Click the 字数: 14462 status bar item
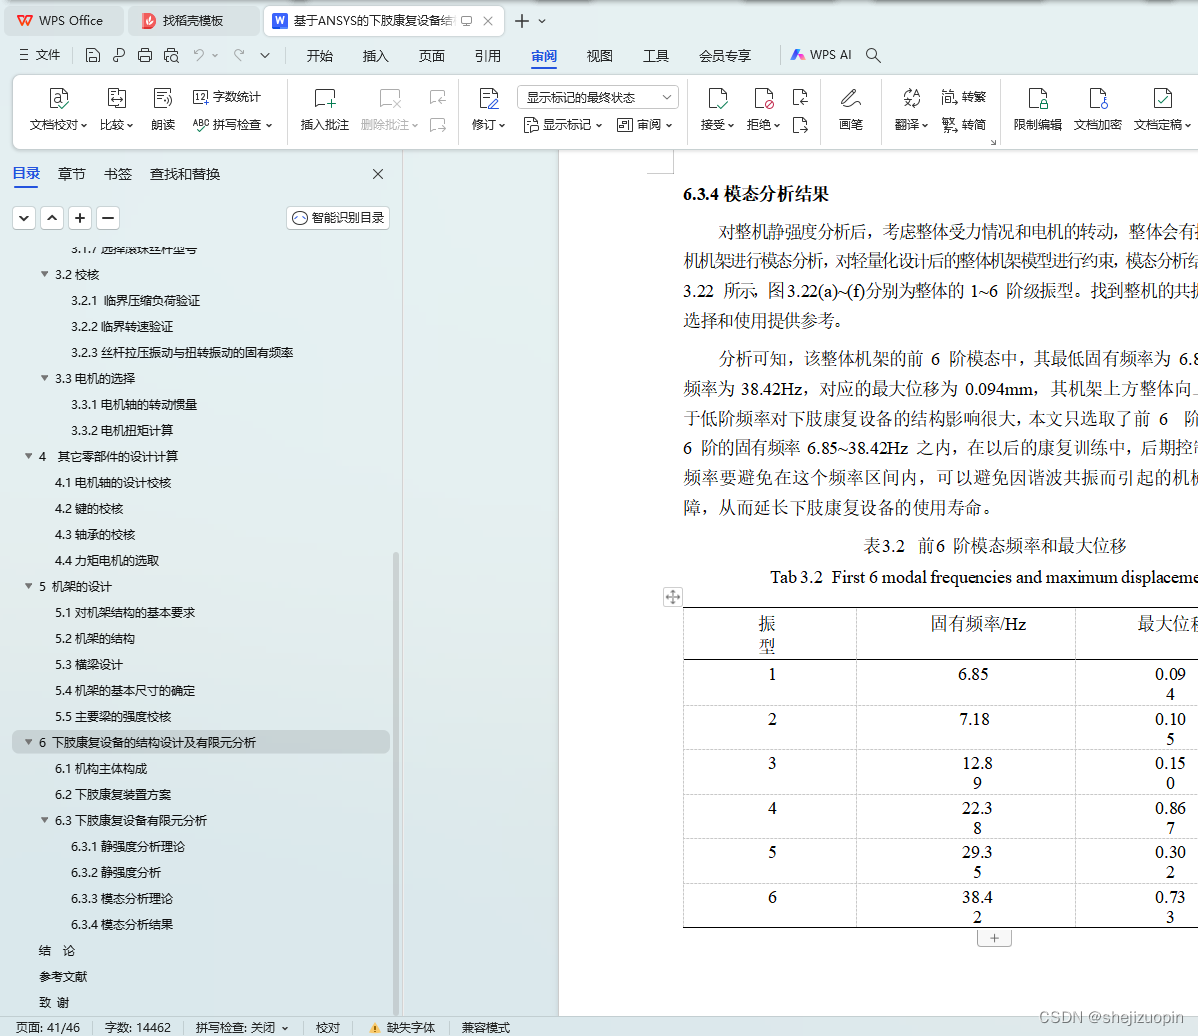The image size is (1198, 1036). click(138, 1028)
